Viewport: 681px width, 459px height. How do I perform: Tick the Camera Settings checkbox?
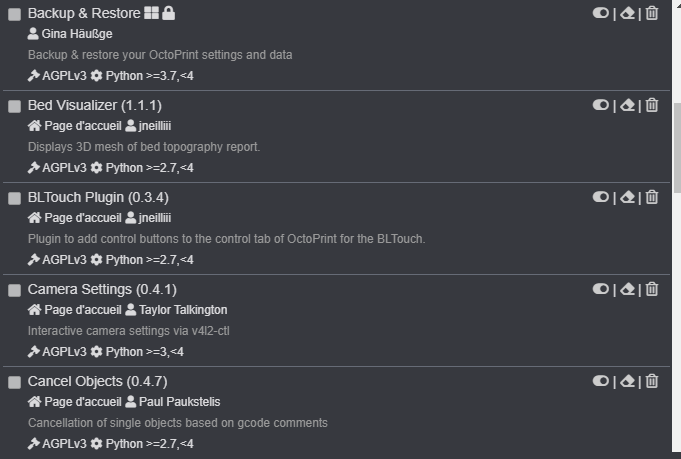click(x=15, y=291)
